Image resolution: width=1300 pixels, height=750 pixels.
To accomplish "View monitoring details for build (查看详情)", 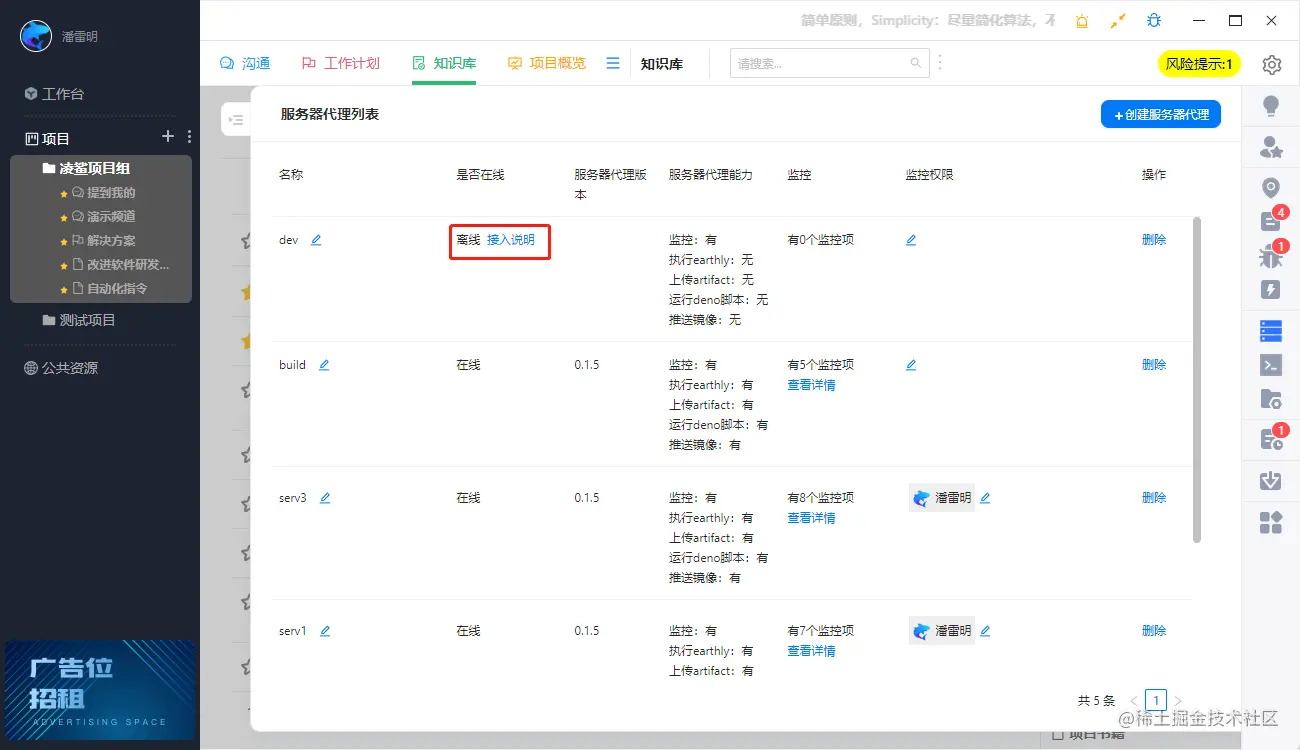I will [x=811, y=385].
